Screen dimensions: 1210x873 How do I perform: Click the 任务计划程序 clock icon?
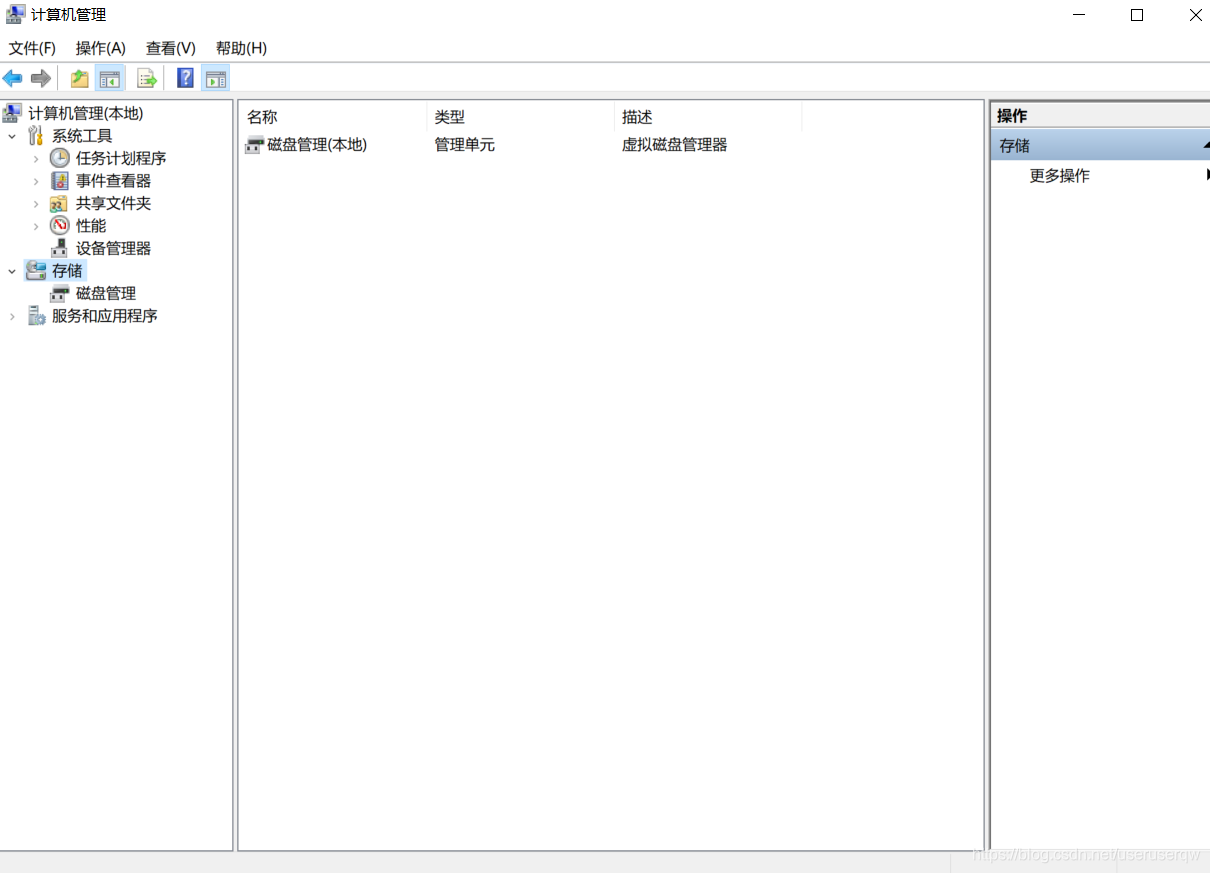coord(60,158)
